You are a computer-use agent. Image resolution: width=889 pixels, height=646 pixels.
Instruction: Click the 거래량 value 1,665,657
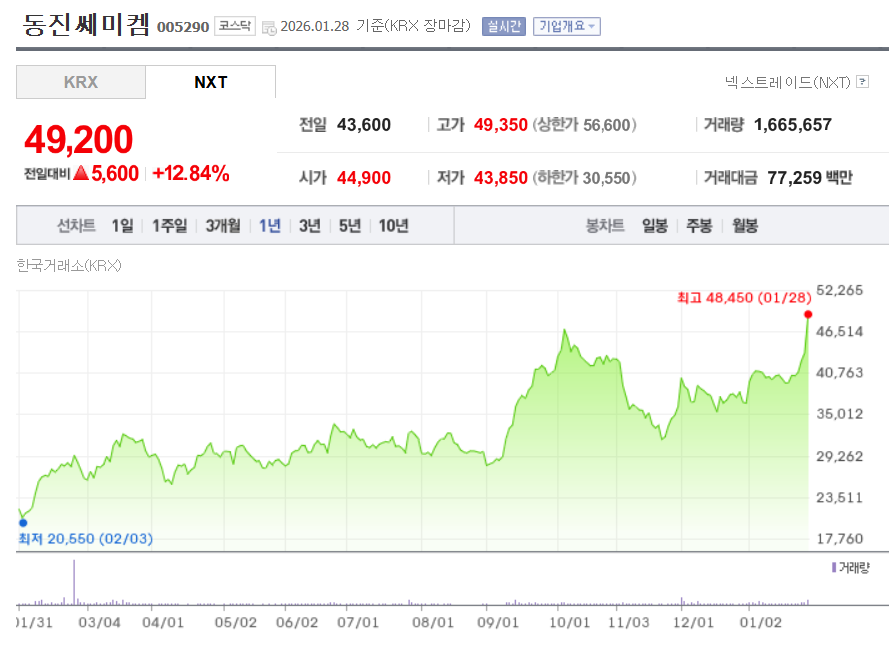point(793,125)
